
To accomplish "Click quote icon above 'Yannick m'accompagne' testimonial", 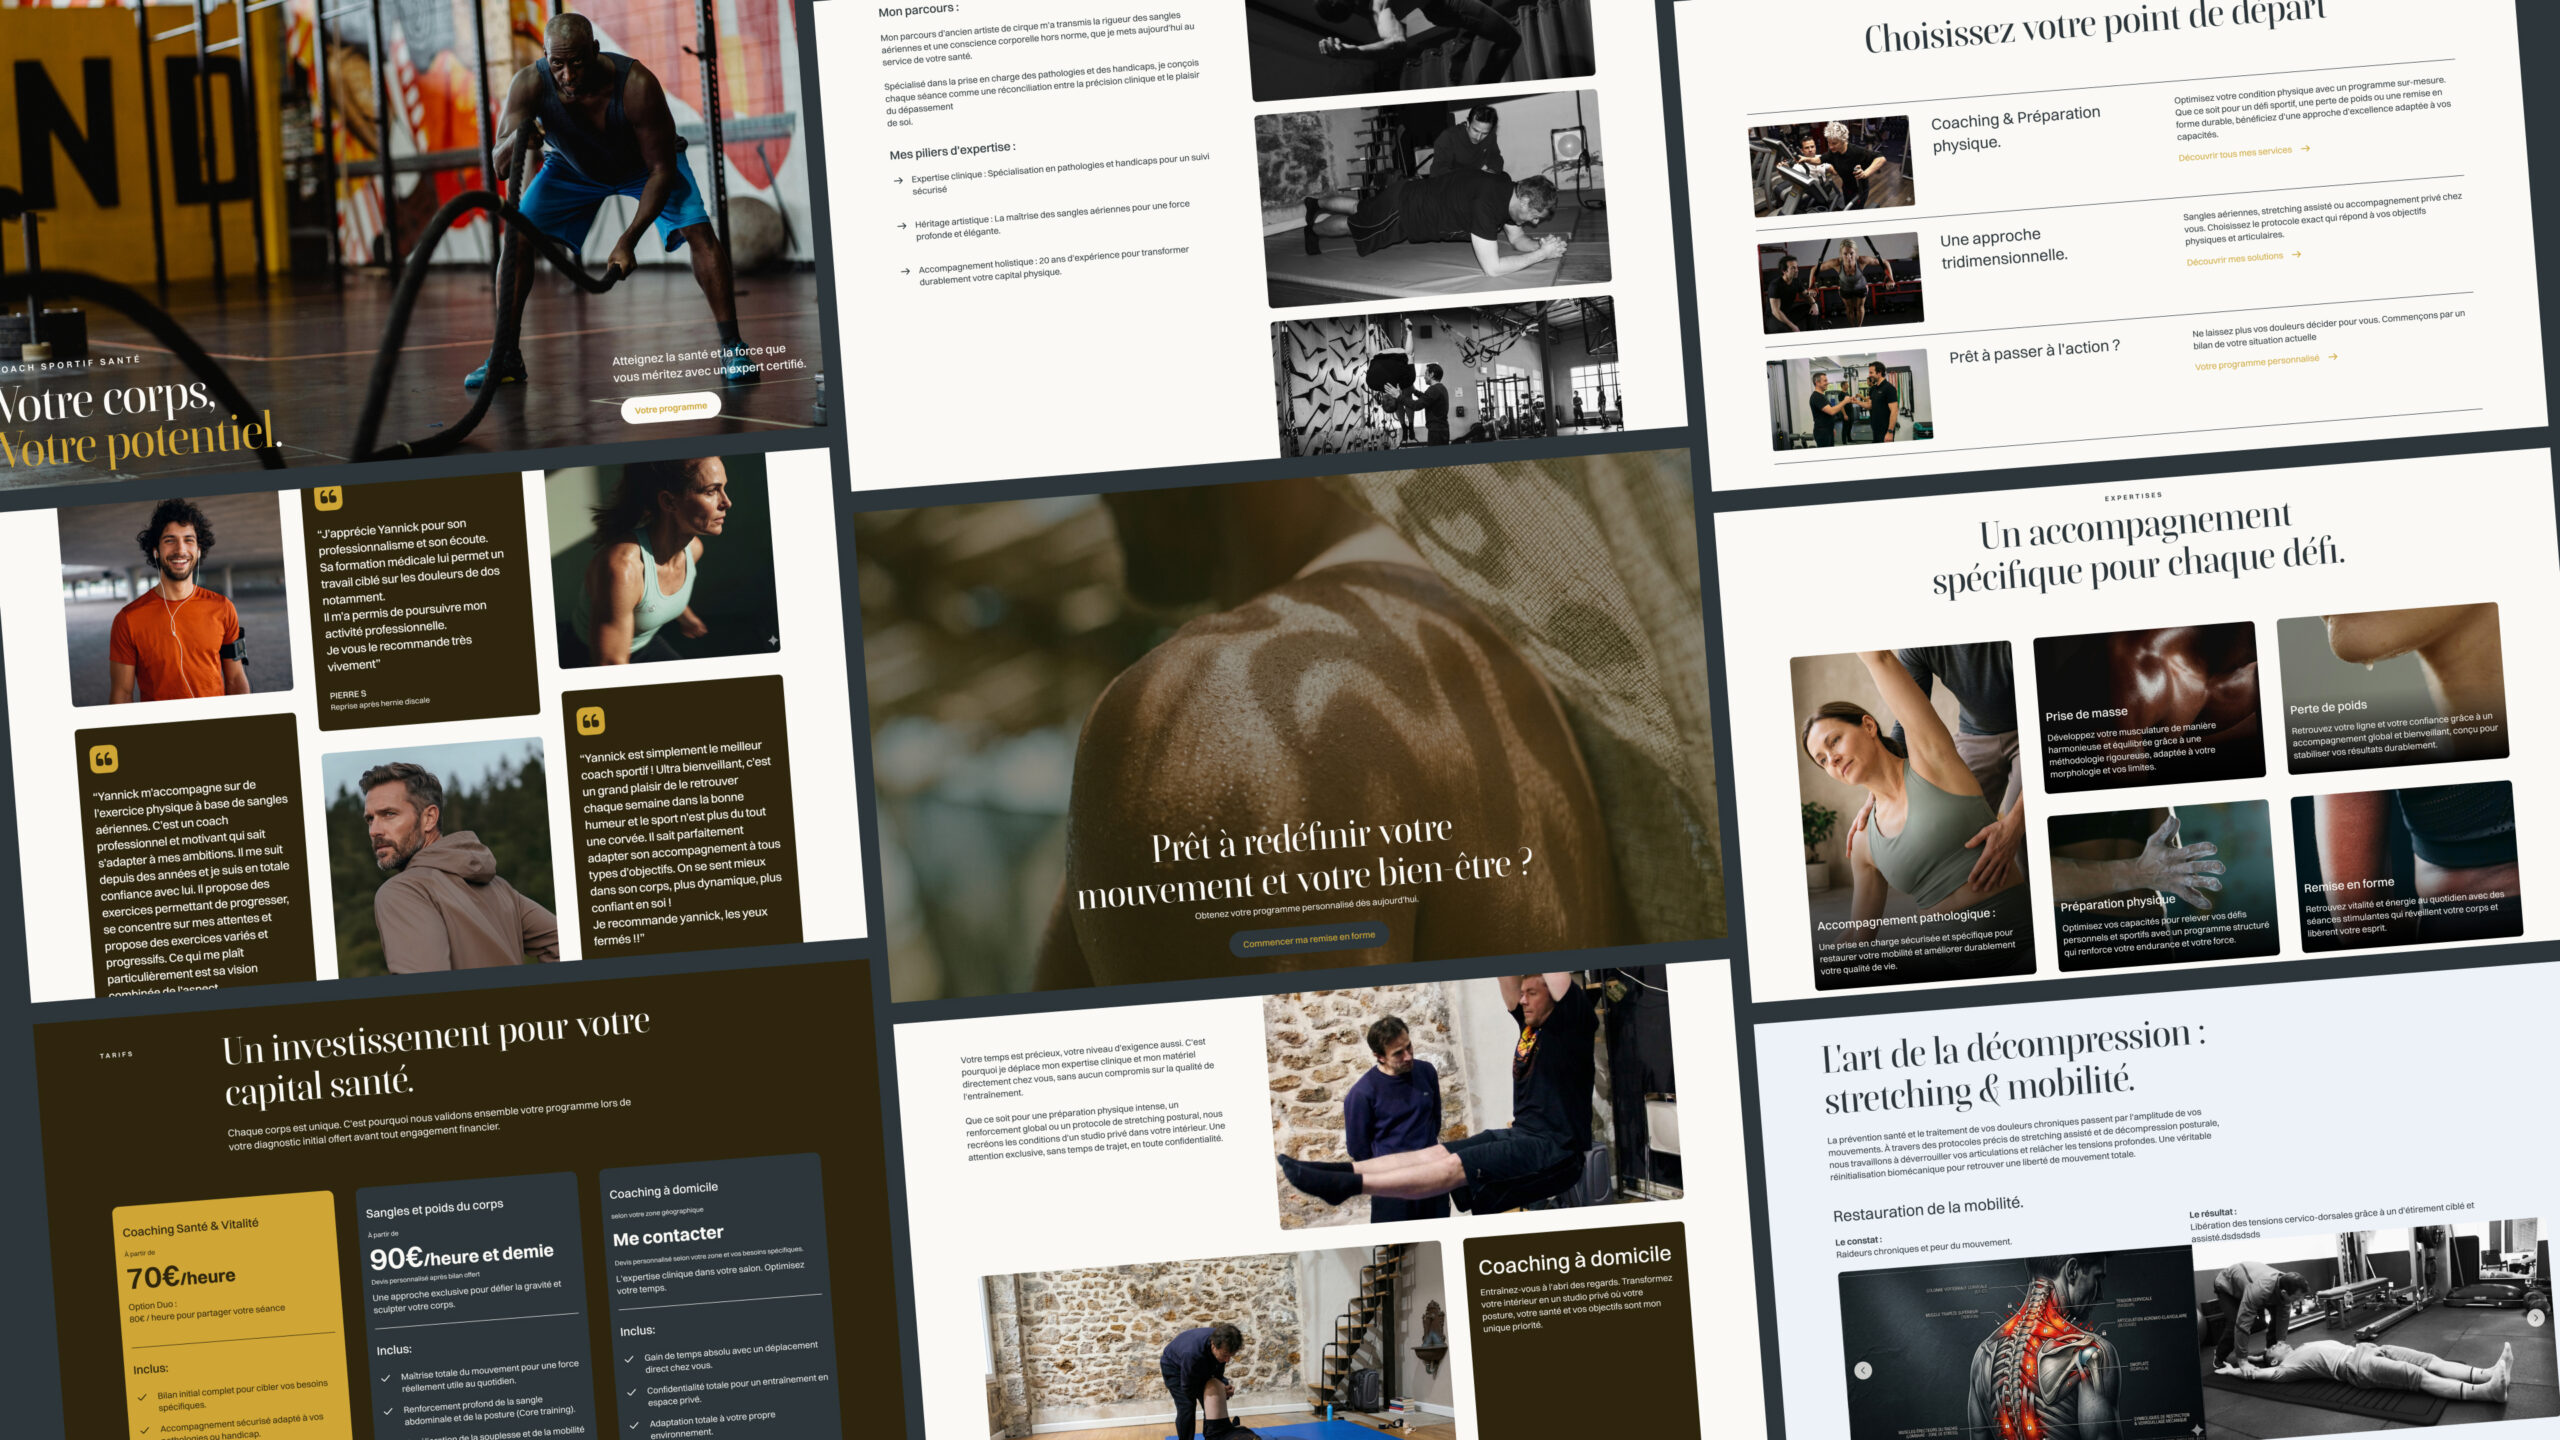I will pyautogui.click(x=104, y=759).
